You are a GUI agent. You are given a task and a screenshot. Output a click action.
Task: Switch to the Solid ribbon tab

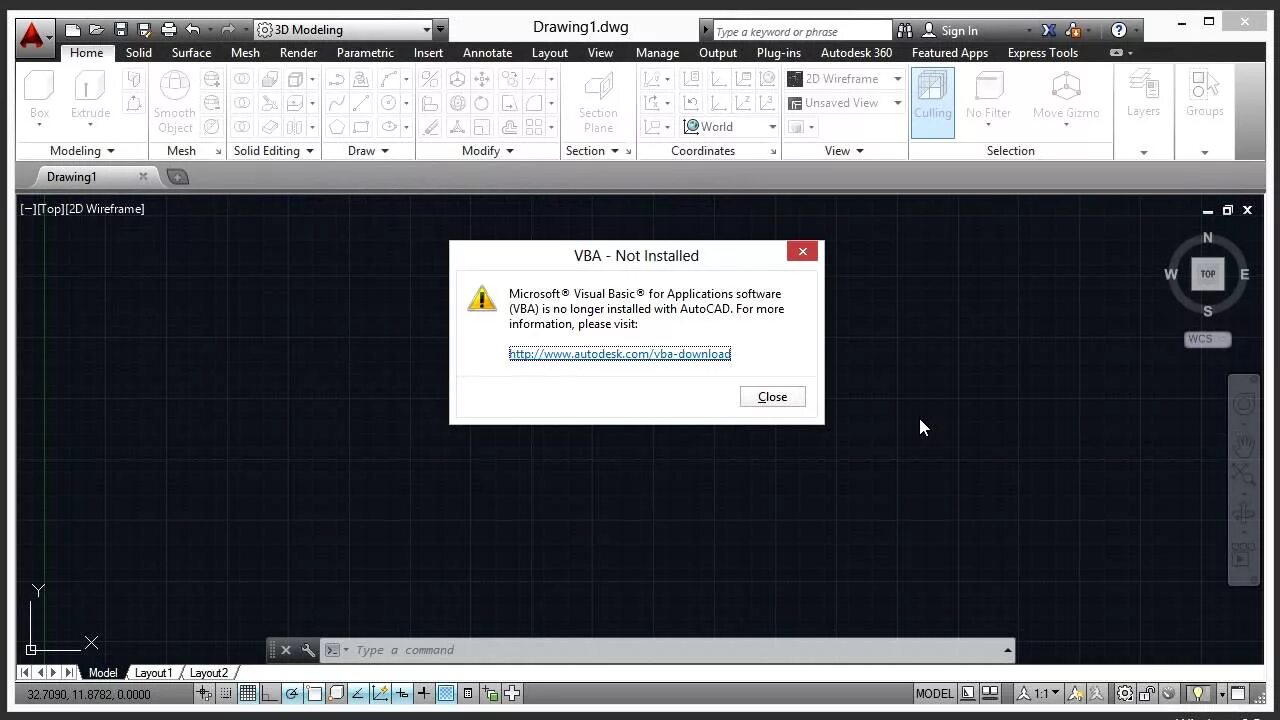139,52
